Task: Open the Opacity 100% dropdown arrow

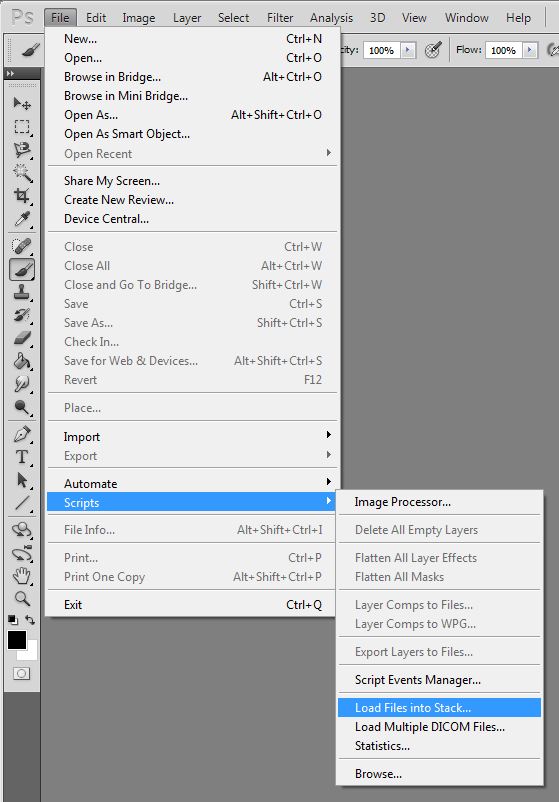Action: pos(408,50)
